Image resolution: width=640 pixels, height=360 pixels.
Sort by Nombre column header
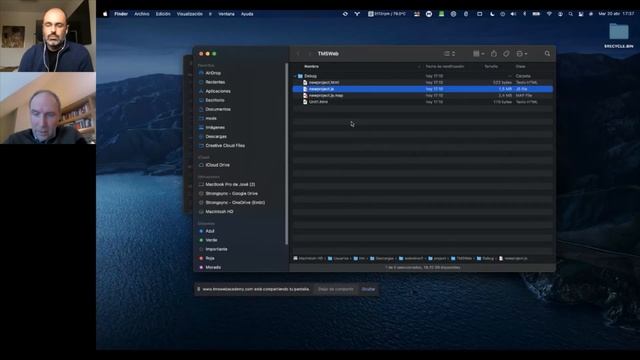click(x=311, y=66)
